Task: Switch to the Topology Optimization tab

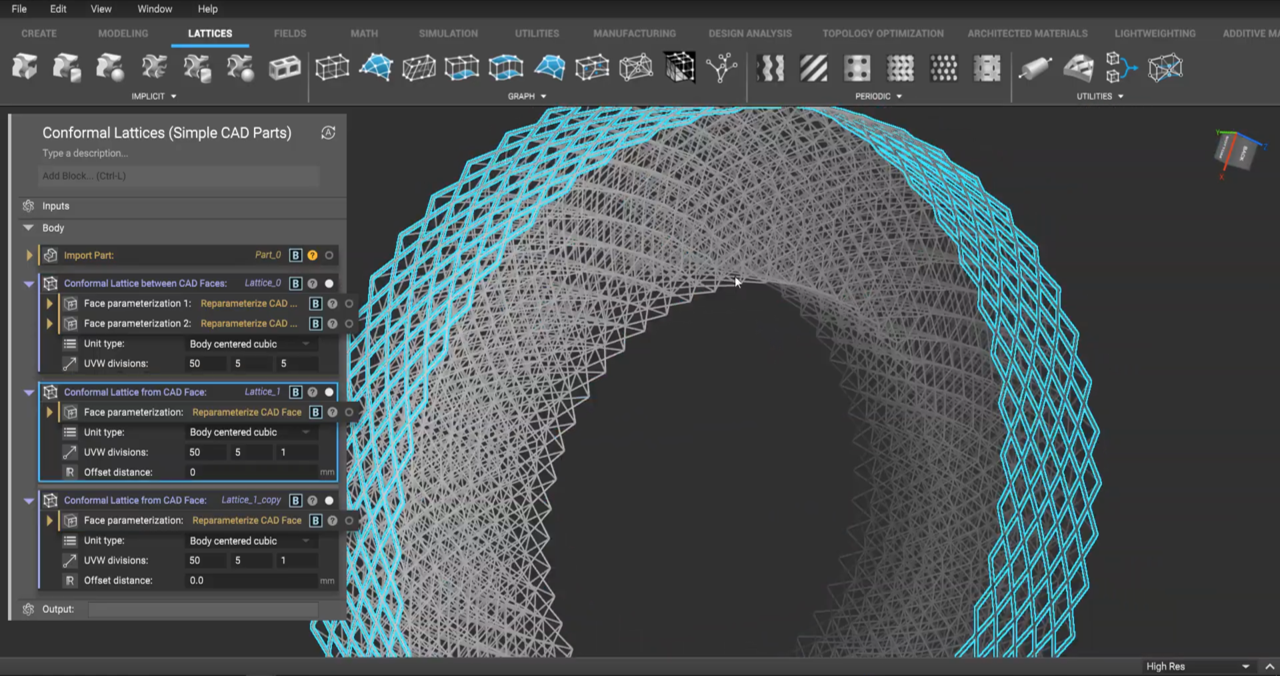Action: pyautogui.click(x=883, y=33)
